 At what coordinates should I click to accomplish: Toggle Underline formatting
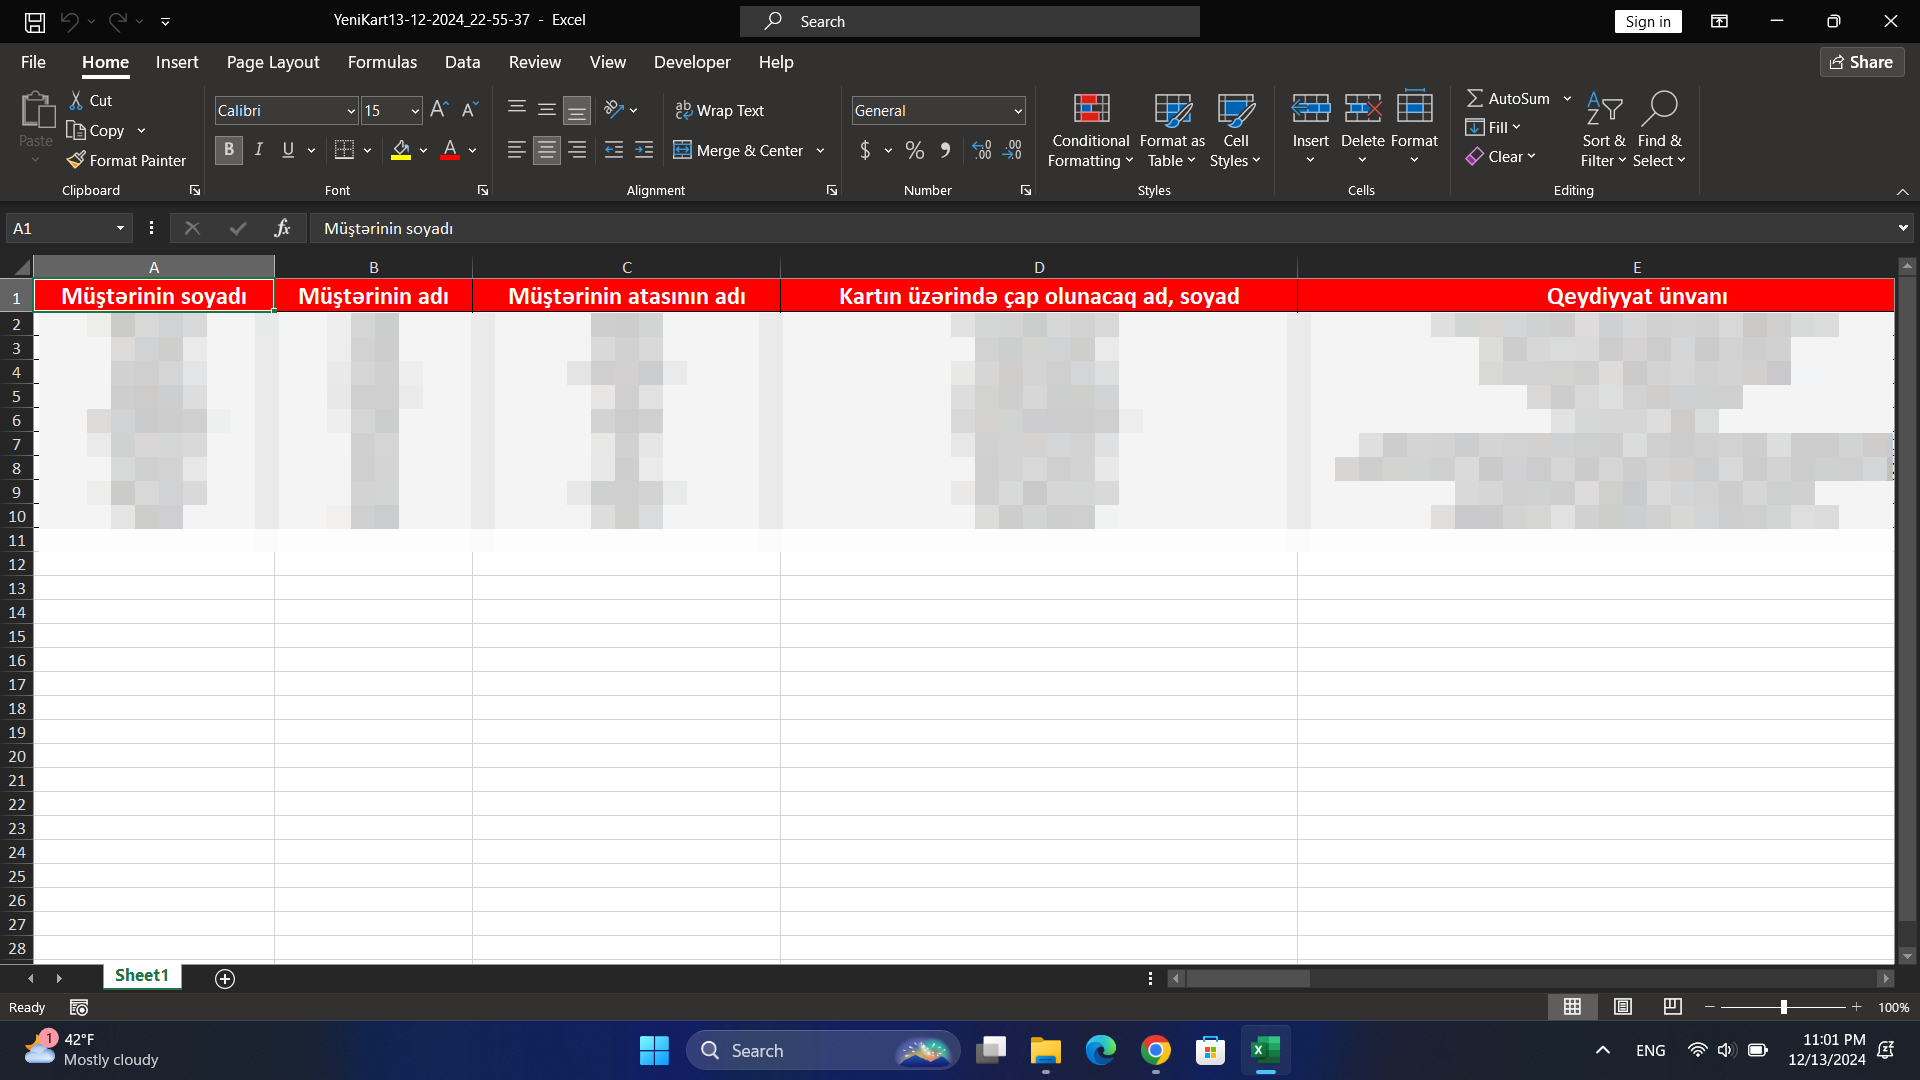pos(288,150)
